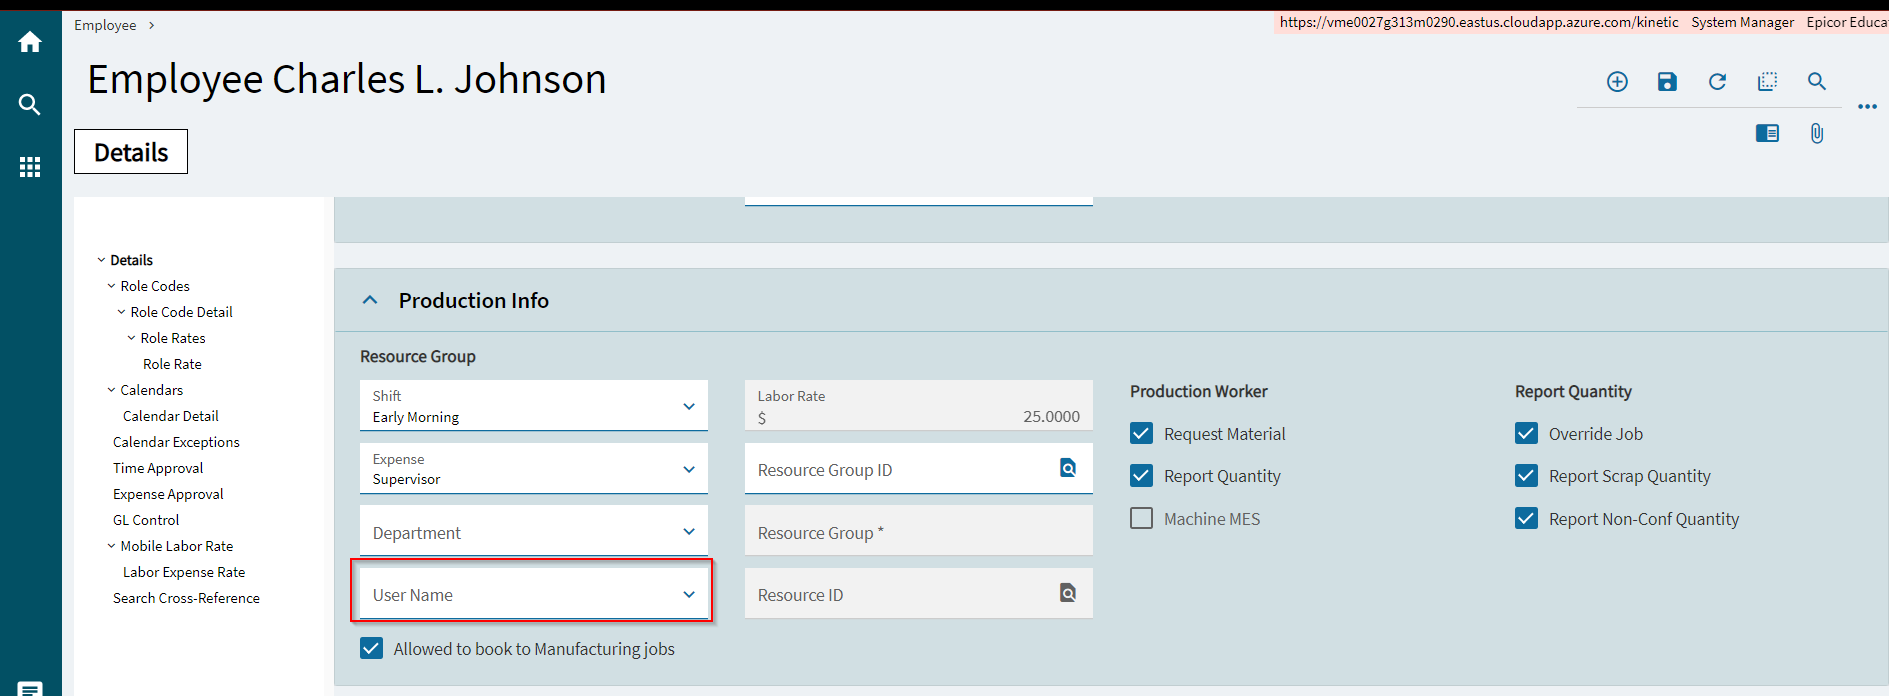Open the apps grid menu
The width and height of the screenshot is (1889, 696).
point(30,167)
